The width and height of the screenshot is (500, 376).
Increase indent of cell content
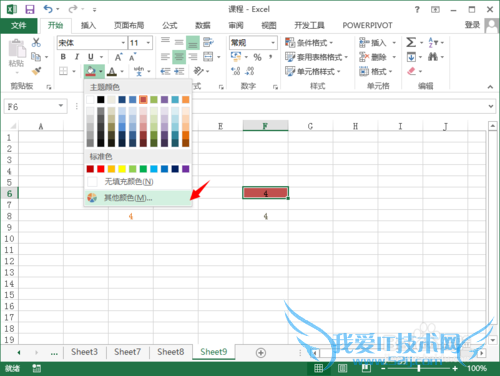click(x=179, y=71)
